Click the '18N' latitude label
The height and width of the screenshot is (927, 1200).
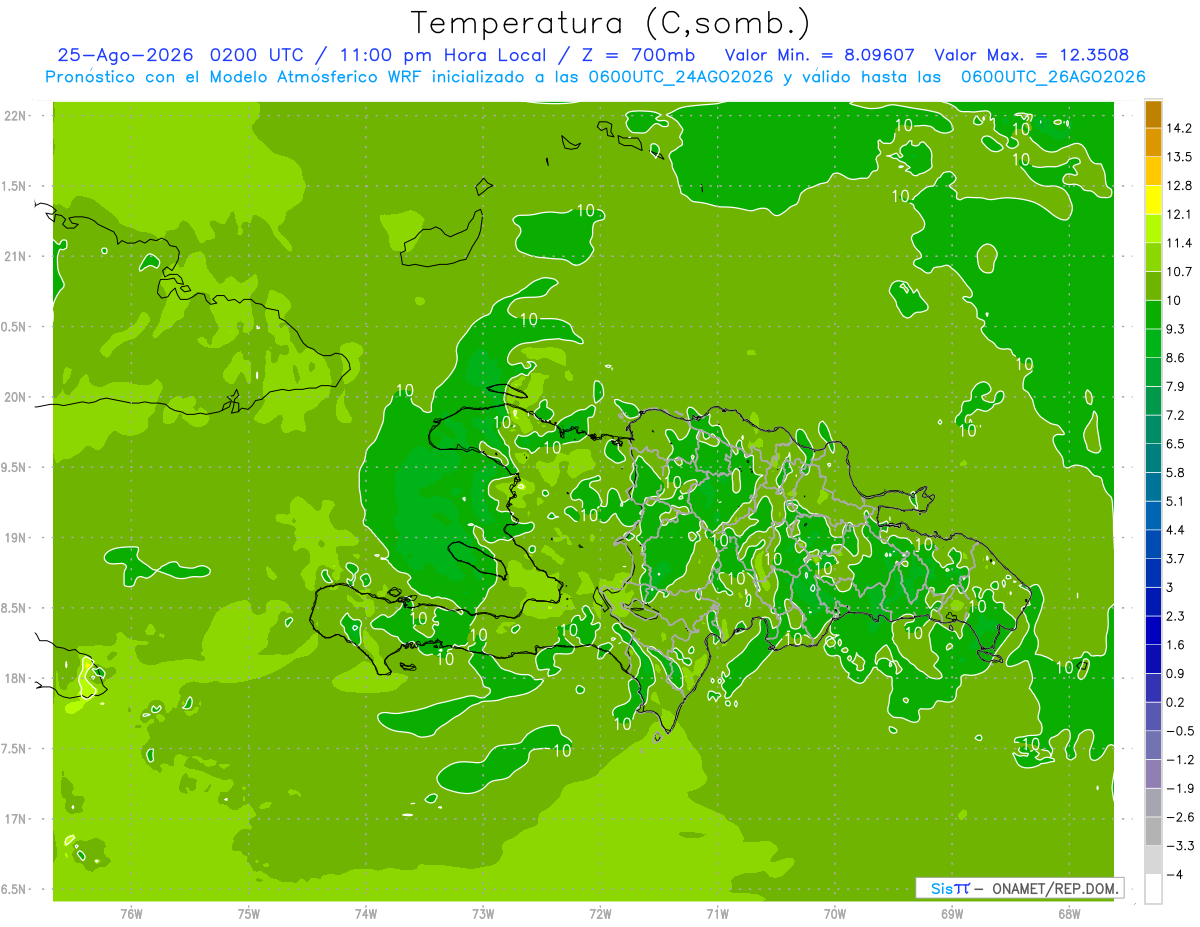click(15, 678)
